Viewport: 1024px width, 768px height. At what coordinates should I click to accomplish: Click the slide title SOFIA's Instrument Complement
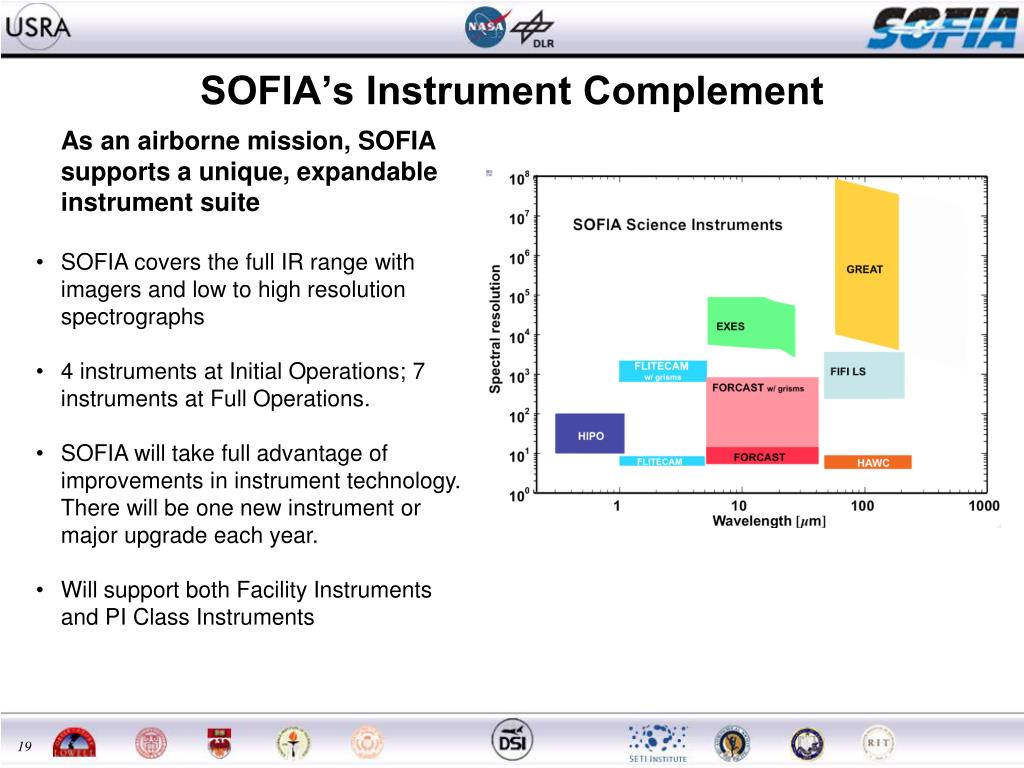[511, 90]
